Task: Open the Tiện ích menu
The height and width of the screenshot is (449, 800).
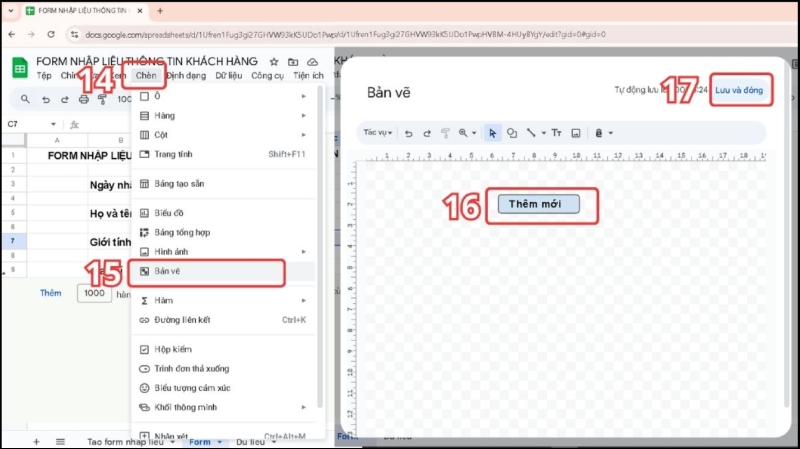Action: coord(308,76)
